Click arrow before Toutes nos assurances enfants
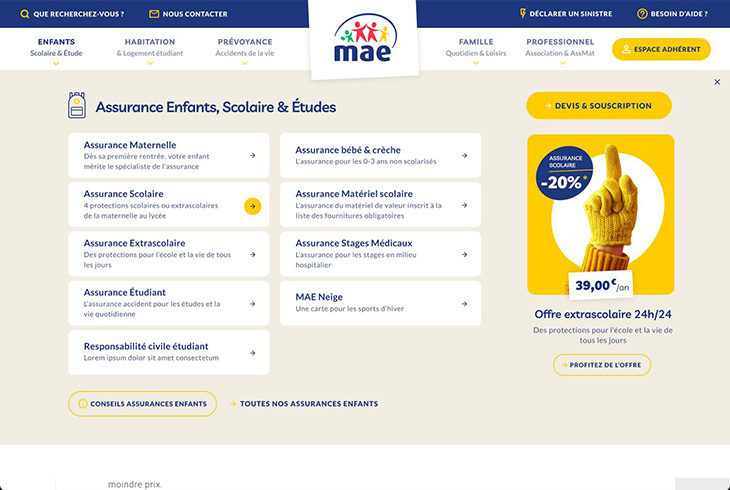This screenshot has height=490, width=730. pyautogui.click(x=233, y=404)
